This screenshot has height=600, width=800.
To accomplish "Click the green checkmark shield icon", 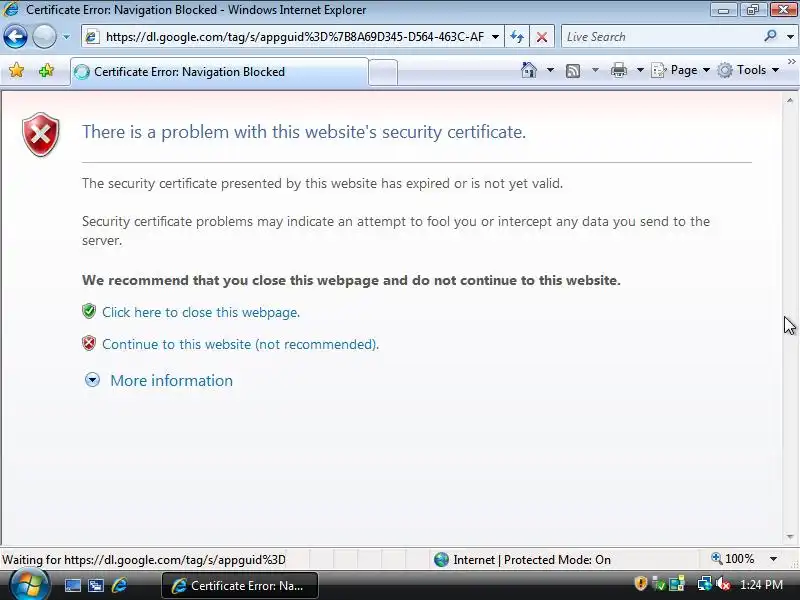I will [x=89, y=311].
